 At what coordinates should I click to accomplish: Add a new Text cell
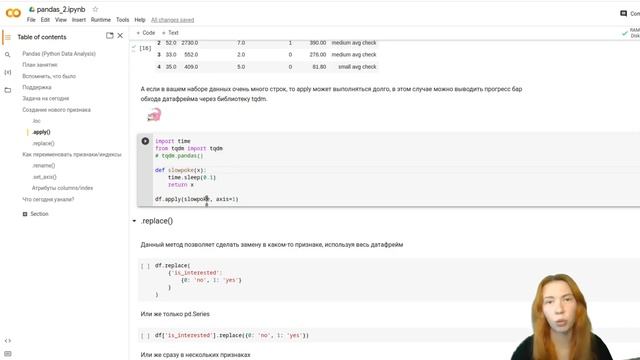pos(170,33)
